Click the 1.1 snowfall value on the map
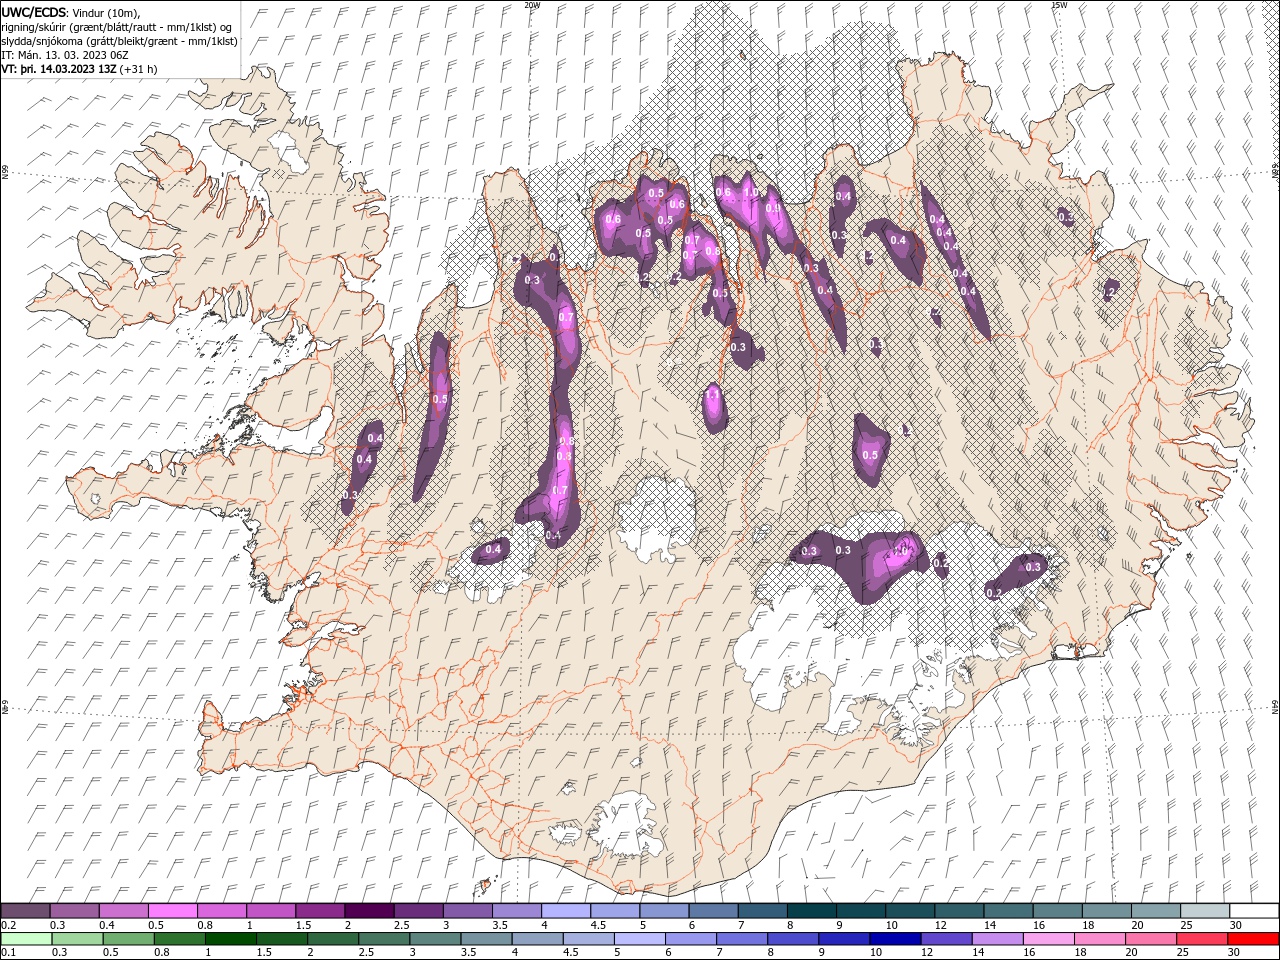The width and height of the screenshot is (1280, 960). [713, 395]
